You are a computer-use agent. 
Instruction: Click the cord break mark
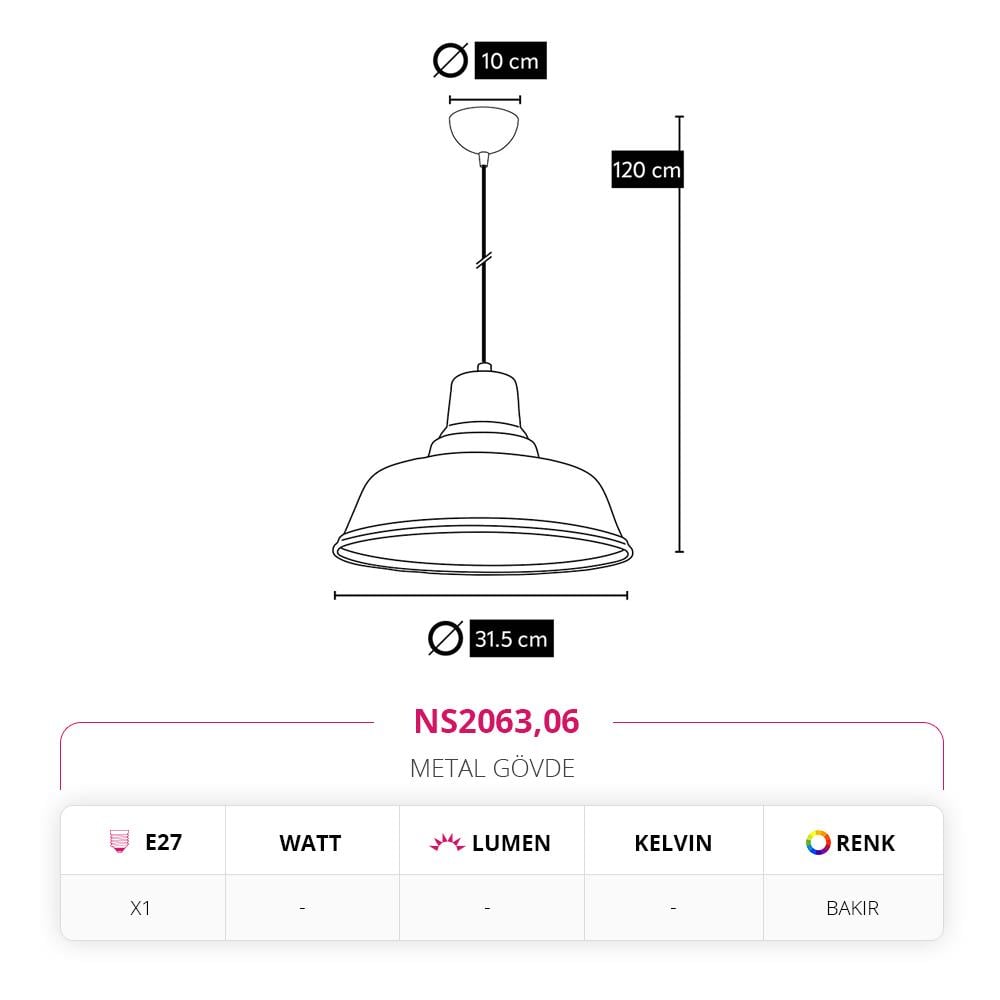[485, 260]
